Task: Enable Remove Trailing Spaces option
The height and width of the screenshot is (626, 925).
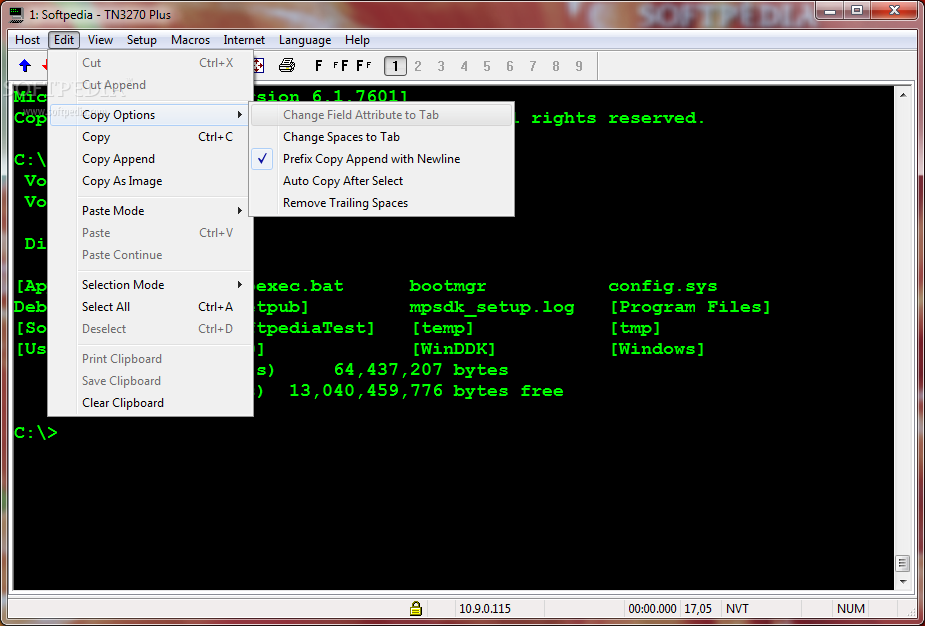Action: (382, 203)
